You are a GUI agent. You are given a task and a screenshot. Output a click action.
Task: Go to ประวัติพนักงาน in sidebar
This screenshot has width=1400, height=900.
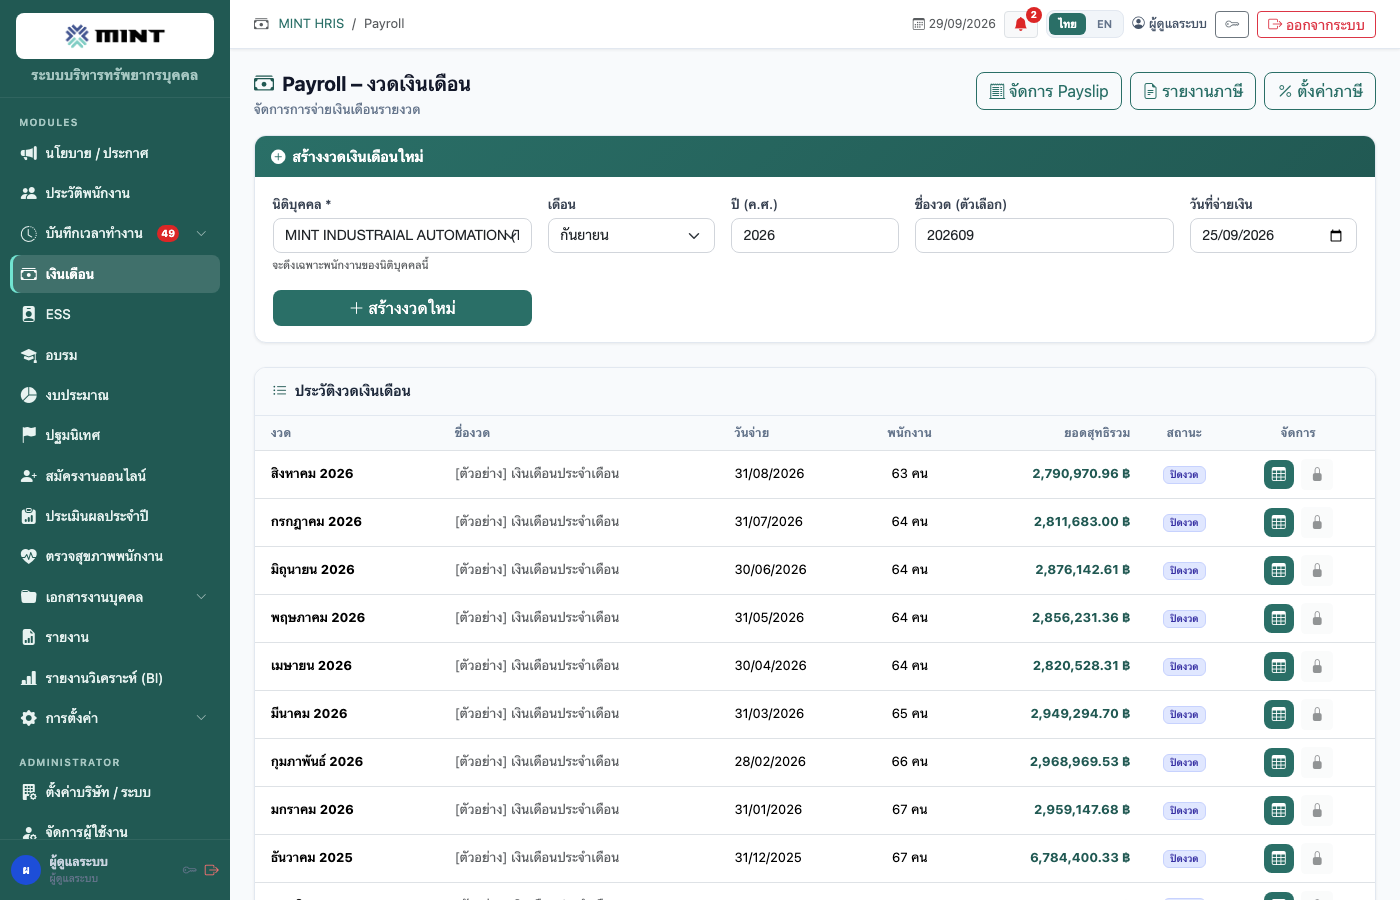pyautogui.click(x=115, y=193)
